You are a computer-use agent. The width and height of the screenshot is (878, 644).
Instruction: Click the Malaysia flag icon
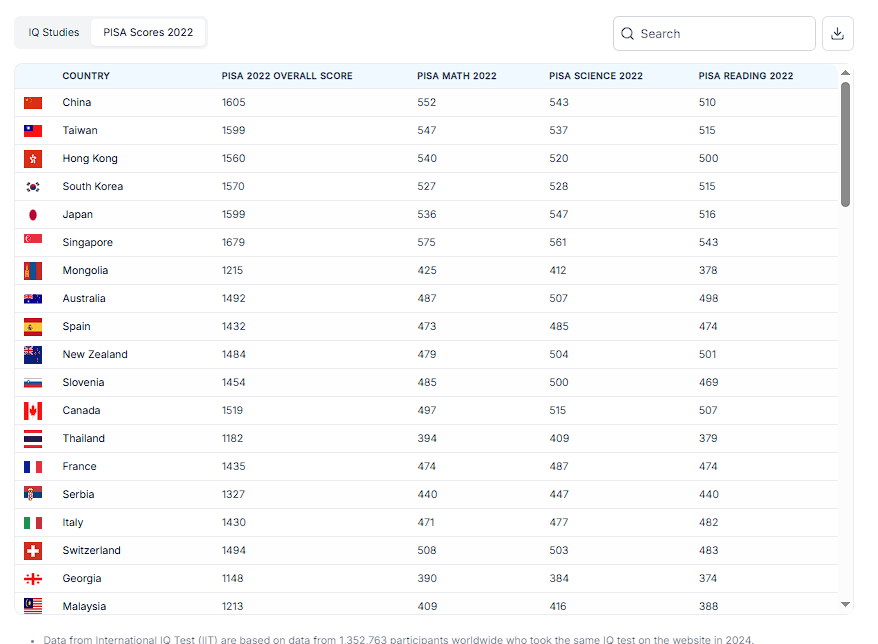click(x=33, y=606)
